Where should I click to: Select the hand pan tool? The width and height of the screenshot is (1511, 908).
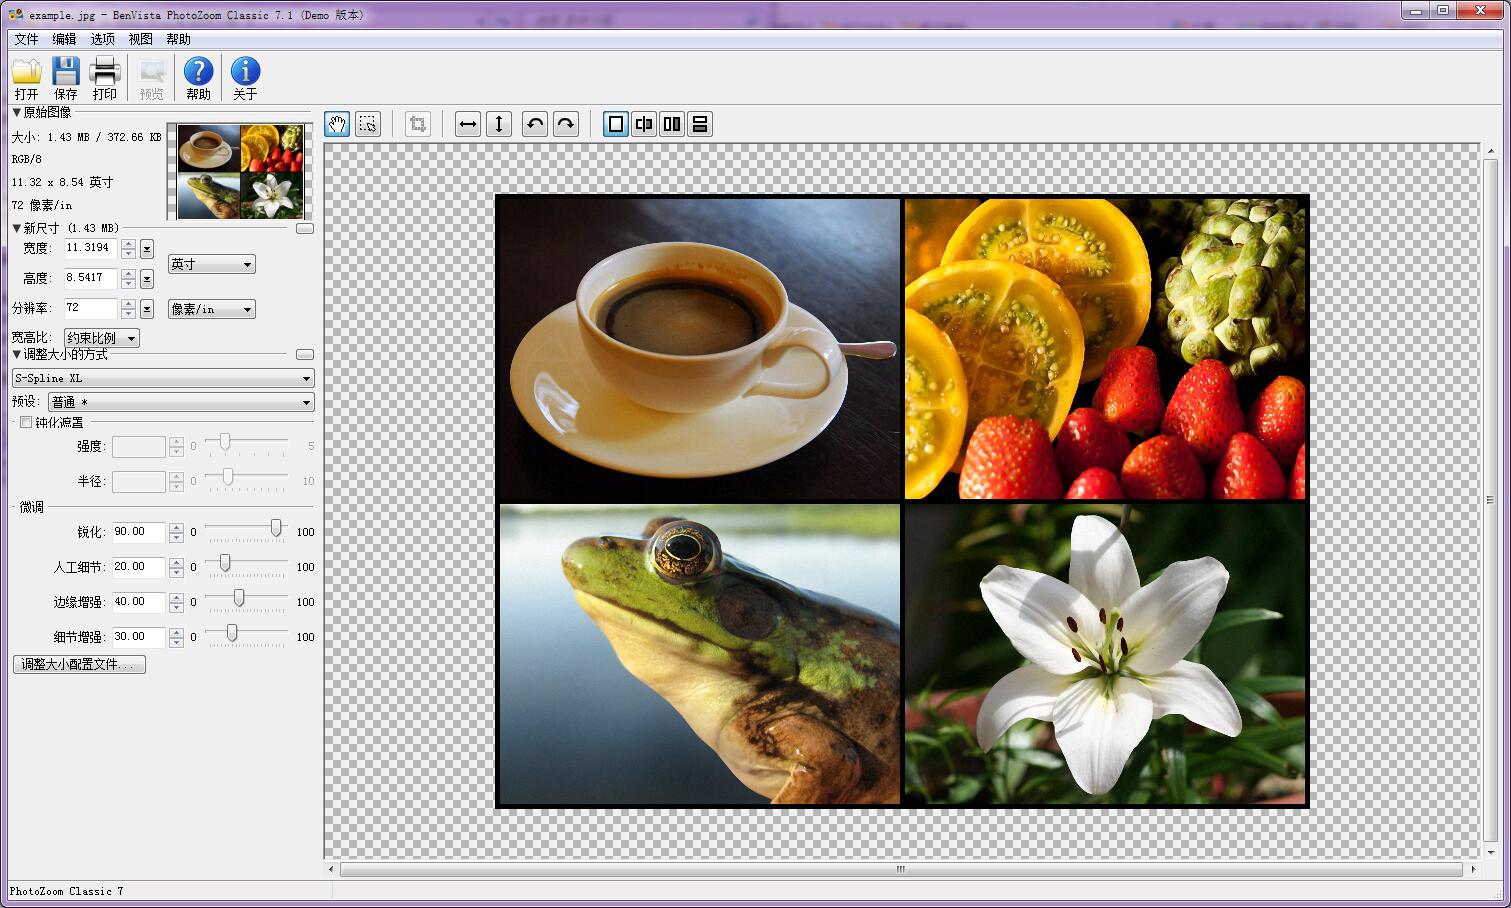pos(337,124)
